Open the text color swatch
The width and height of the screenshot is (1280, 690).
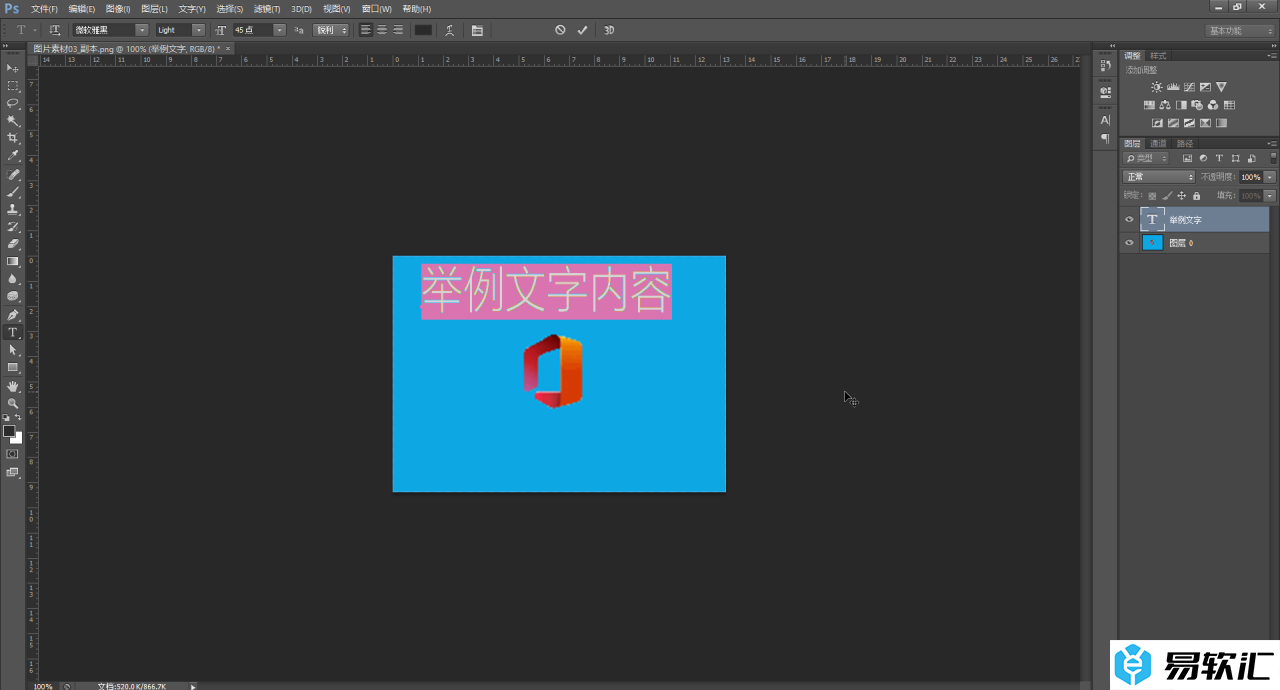point(424,30)
